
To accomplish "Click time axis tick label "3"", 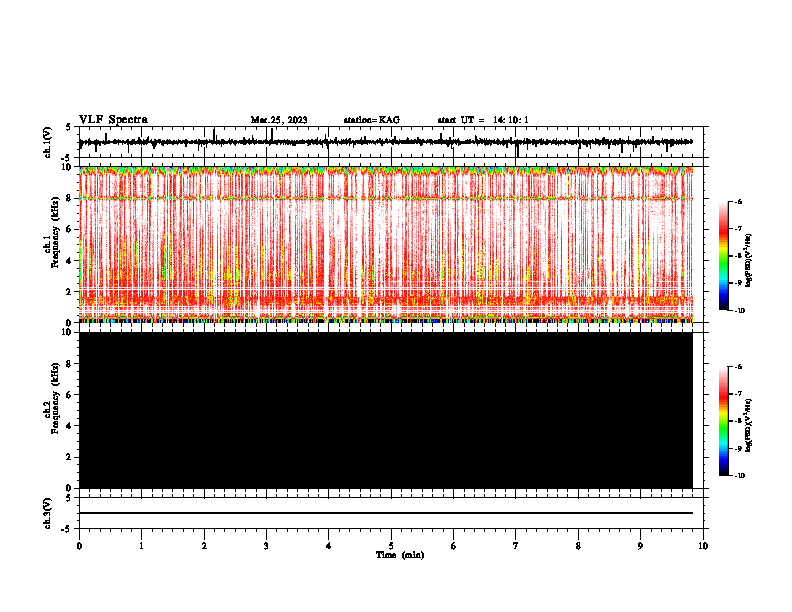I will click(x=266, y=546).
